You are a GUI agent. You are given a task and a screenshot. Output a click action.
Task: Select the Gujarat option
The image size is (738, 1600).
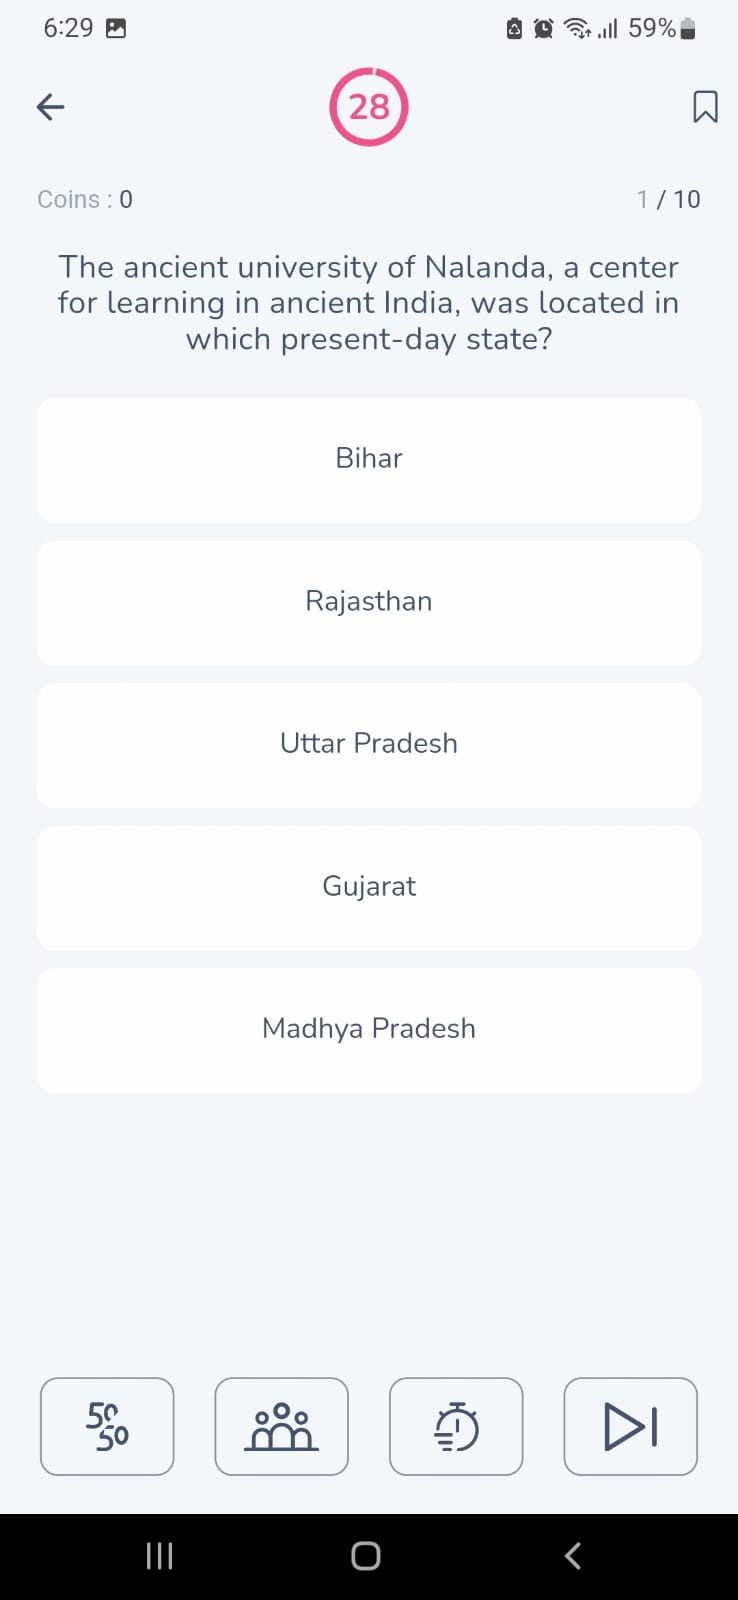tap(369, 888)
